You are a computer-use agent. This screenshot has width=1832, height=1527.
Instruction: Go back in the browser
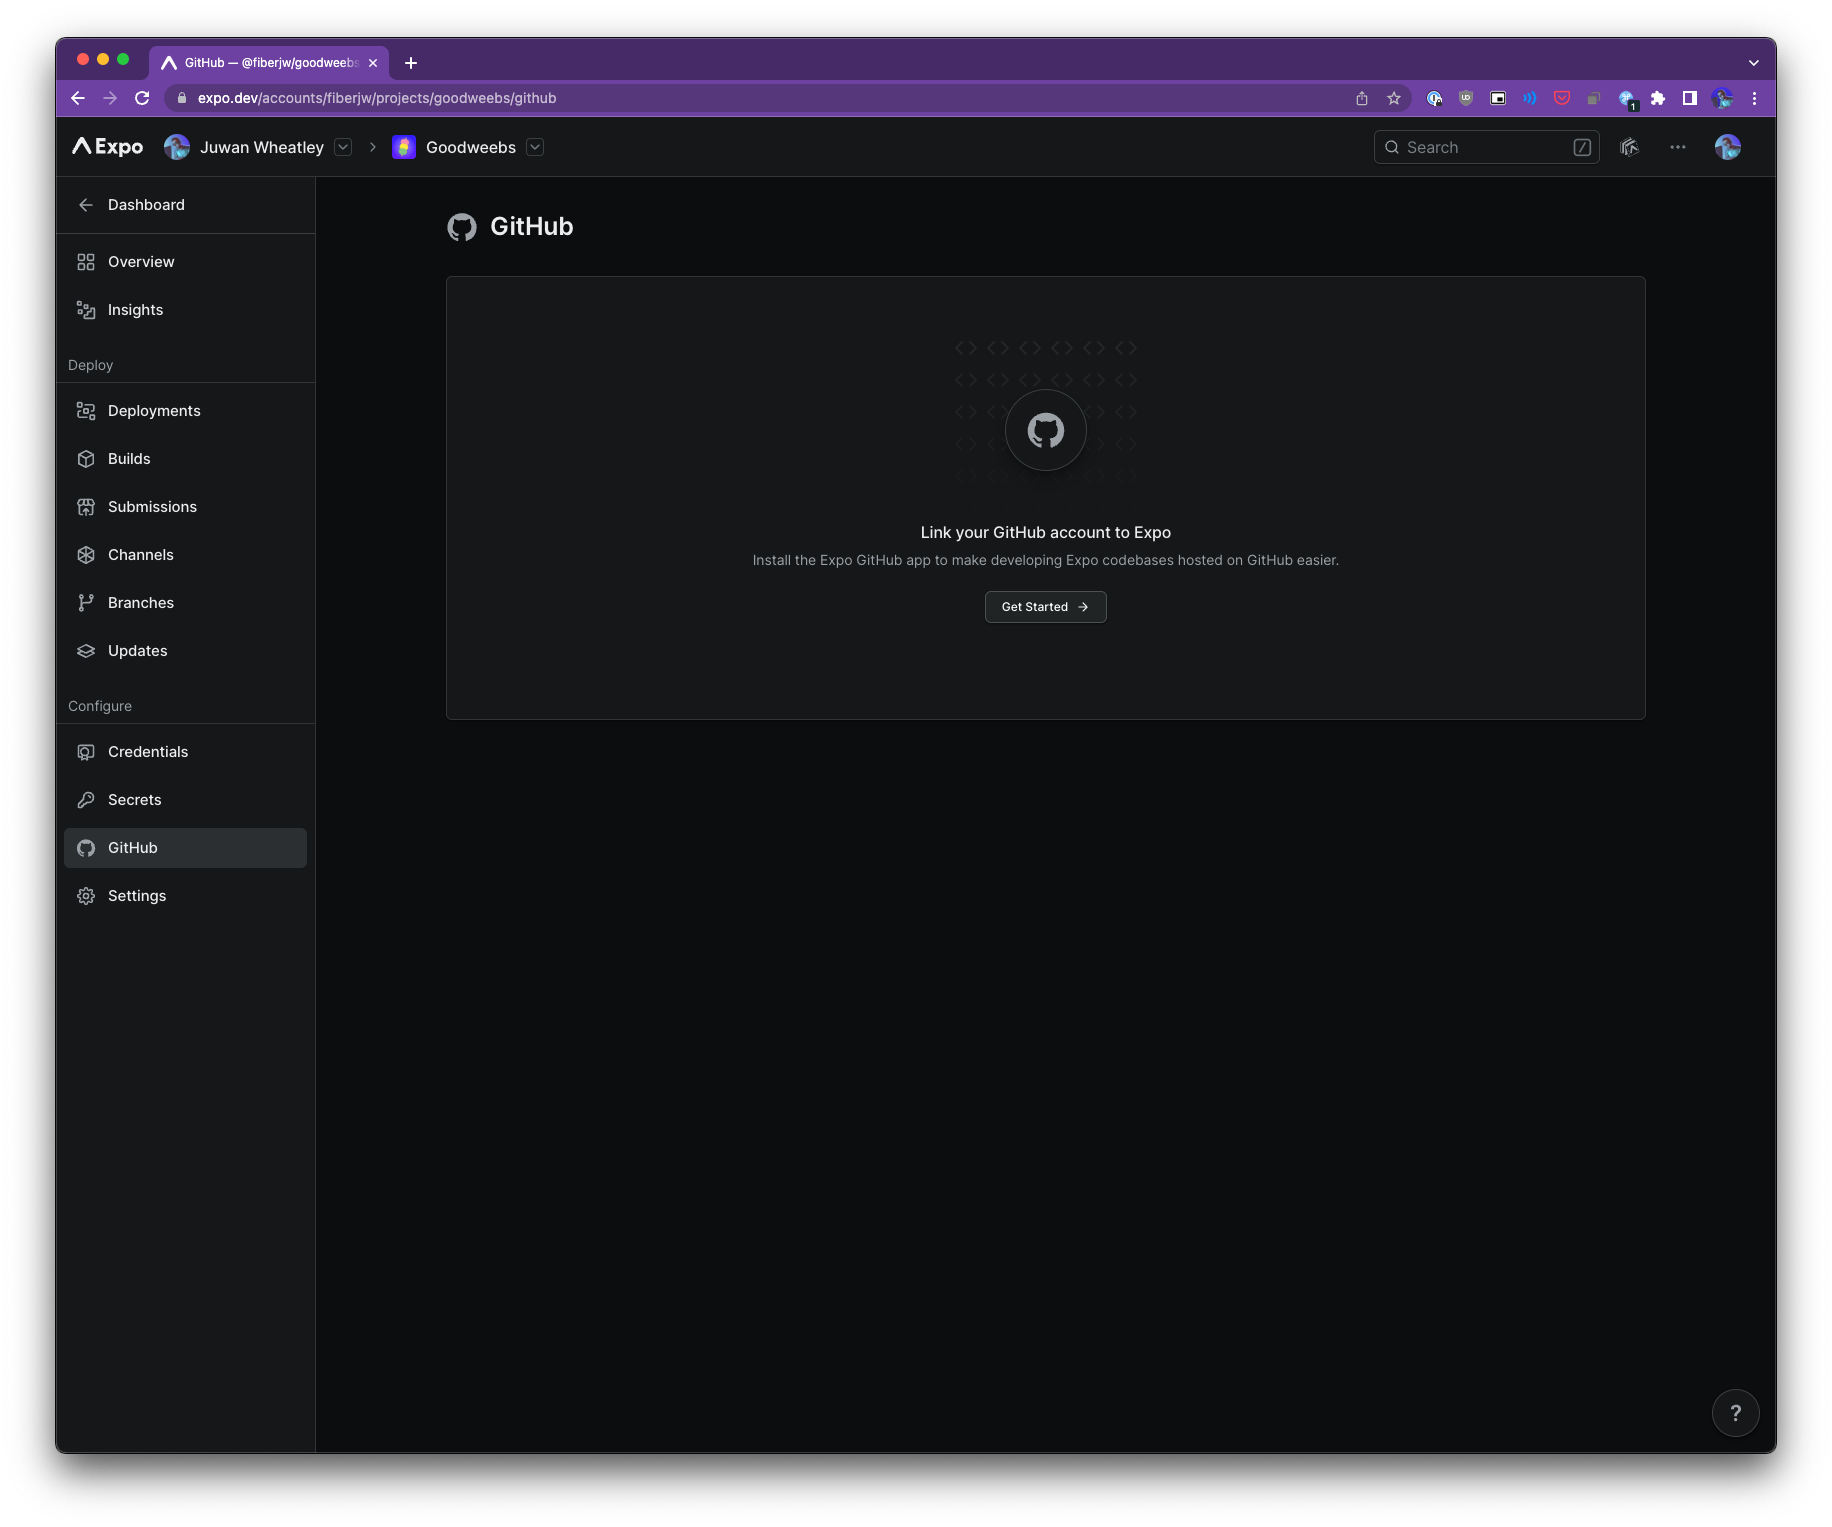78,98
